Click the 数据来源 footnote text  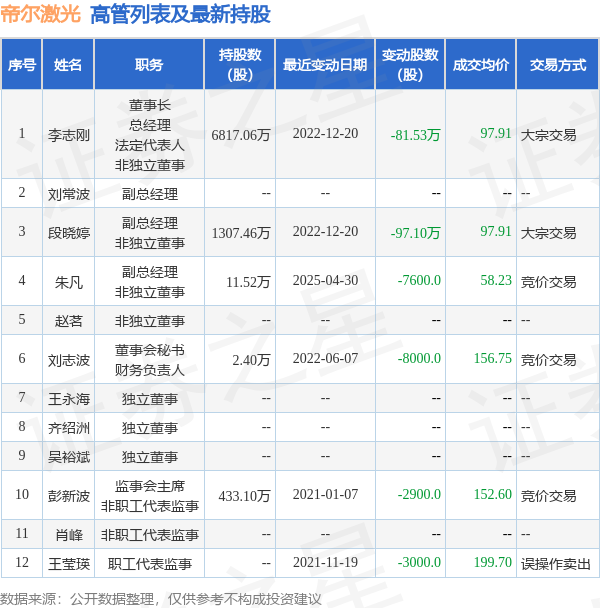(x=161, y=599)
